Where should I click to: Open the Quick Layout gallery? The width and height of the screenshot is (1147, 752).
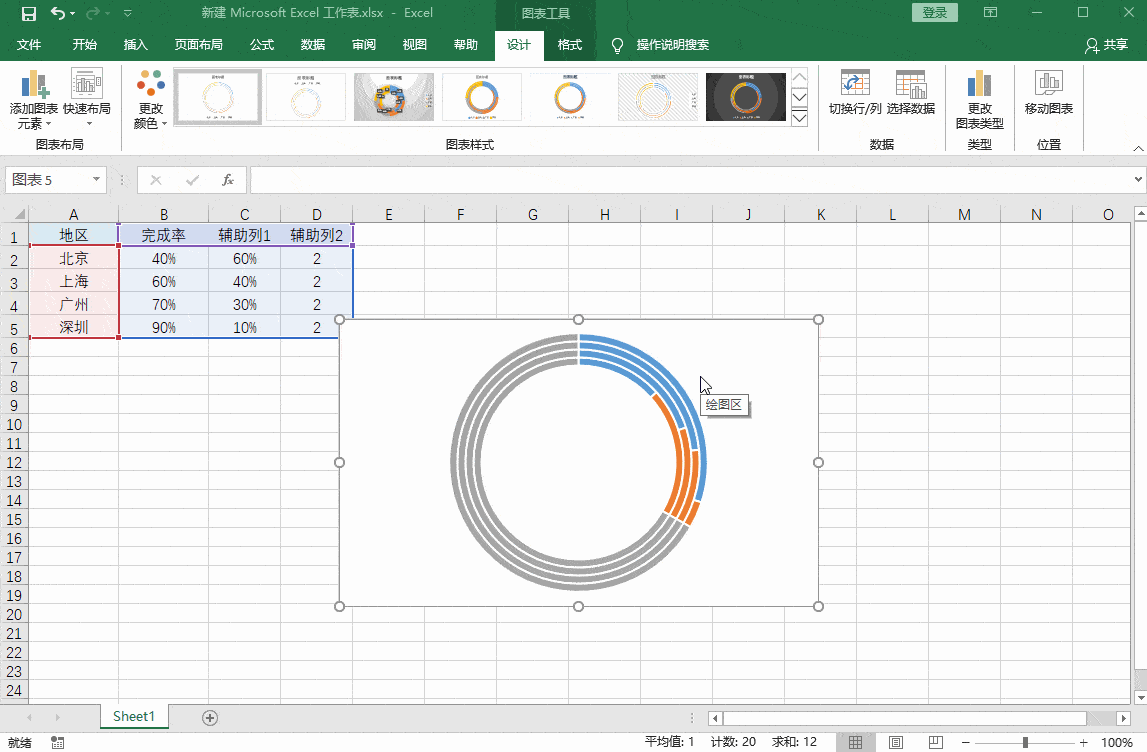pyautogui.click(x=86, y=100)
